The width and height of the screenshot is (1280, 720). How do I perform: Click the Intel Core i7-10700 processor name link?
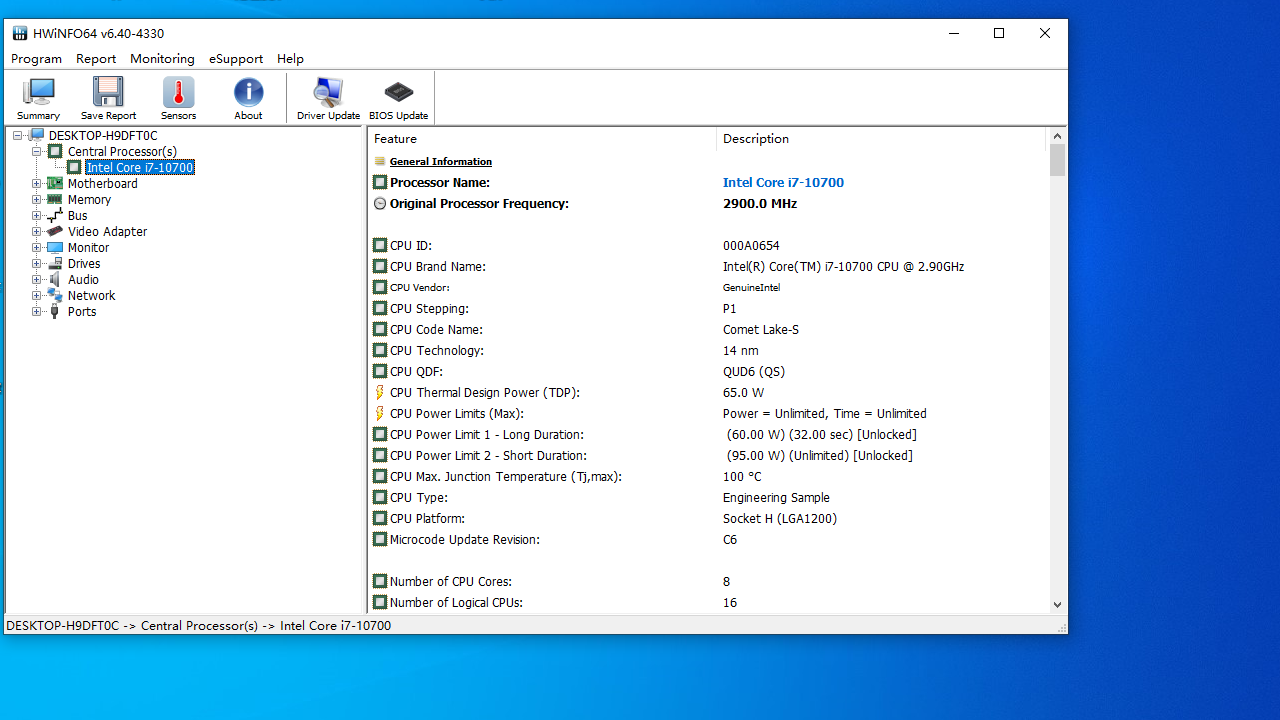783,183
